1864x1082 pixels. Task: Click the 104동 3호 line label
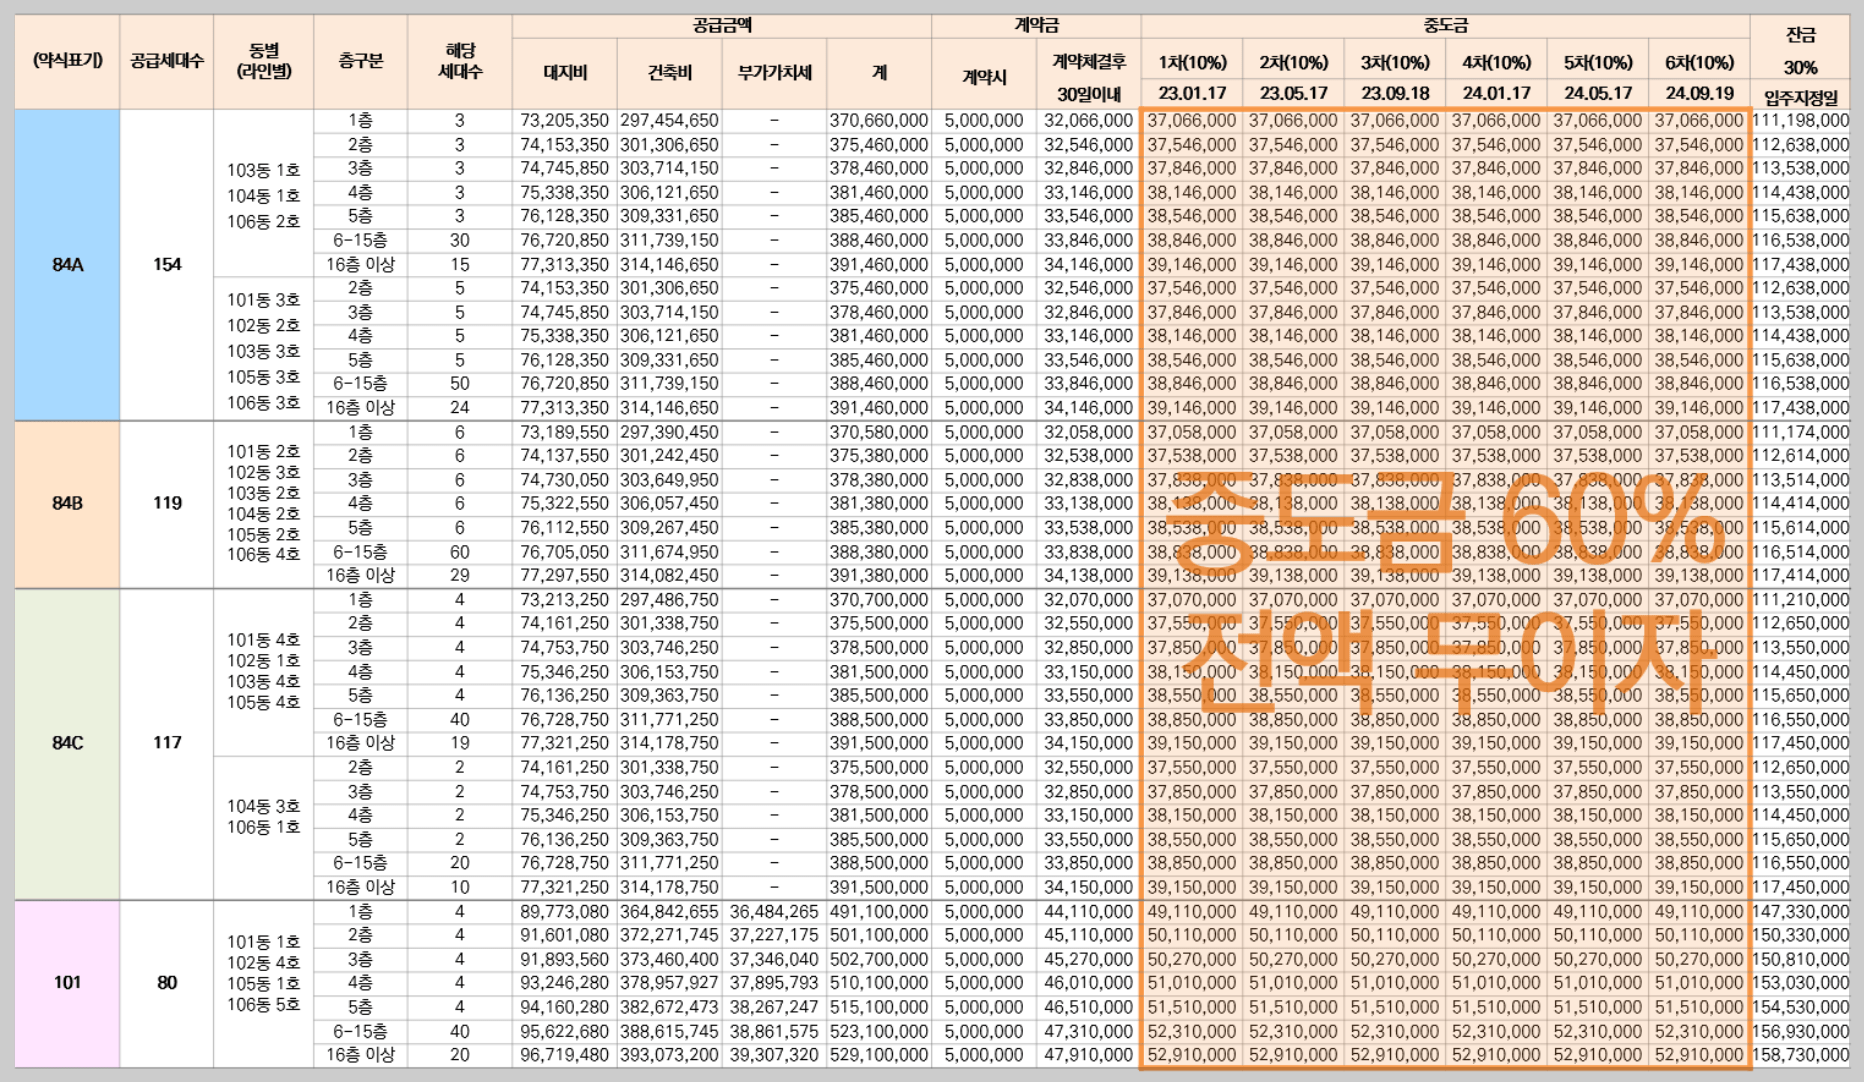click(263, 806)
